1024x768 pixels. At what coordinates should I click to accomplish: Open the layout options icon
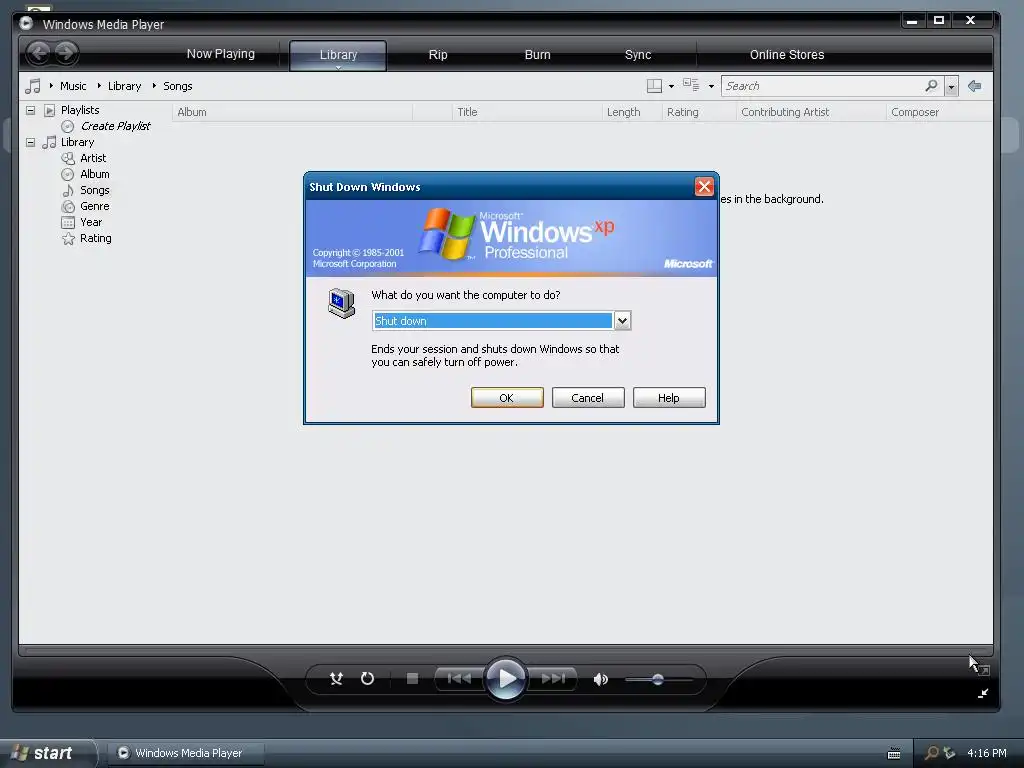click(x=654, y=86)
